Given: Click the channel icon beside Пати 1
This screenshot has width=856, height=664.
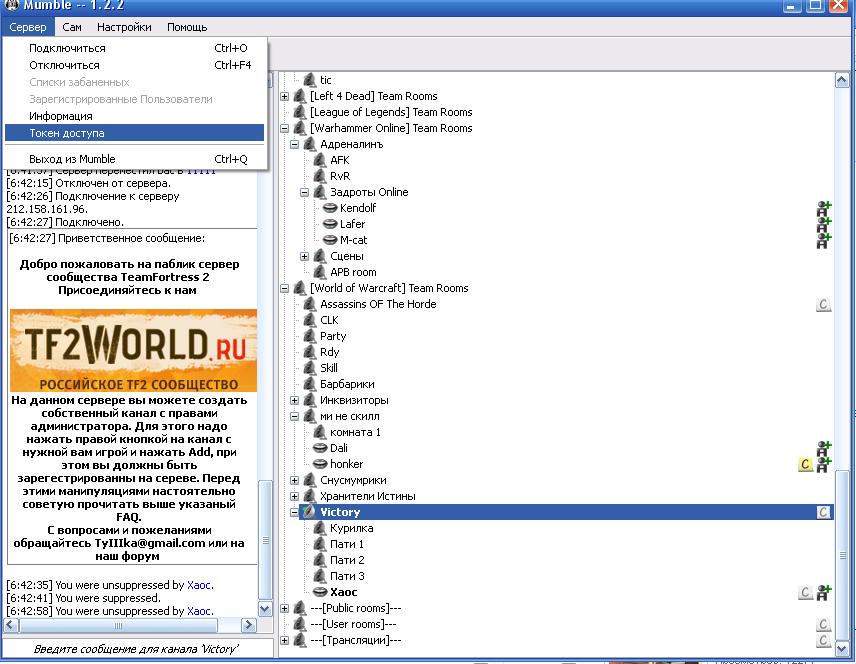Looking at the screenshot, I should [320, 544].
